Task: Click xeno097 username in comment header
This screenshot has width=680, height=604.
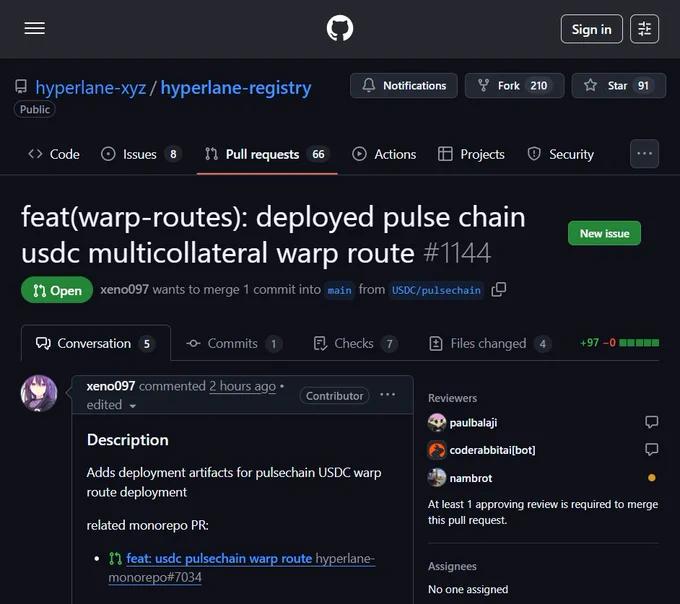Action: click(x=111, y=386)
